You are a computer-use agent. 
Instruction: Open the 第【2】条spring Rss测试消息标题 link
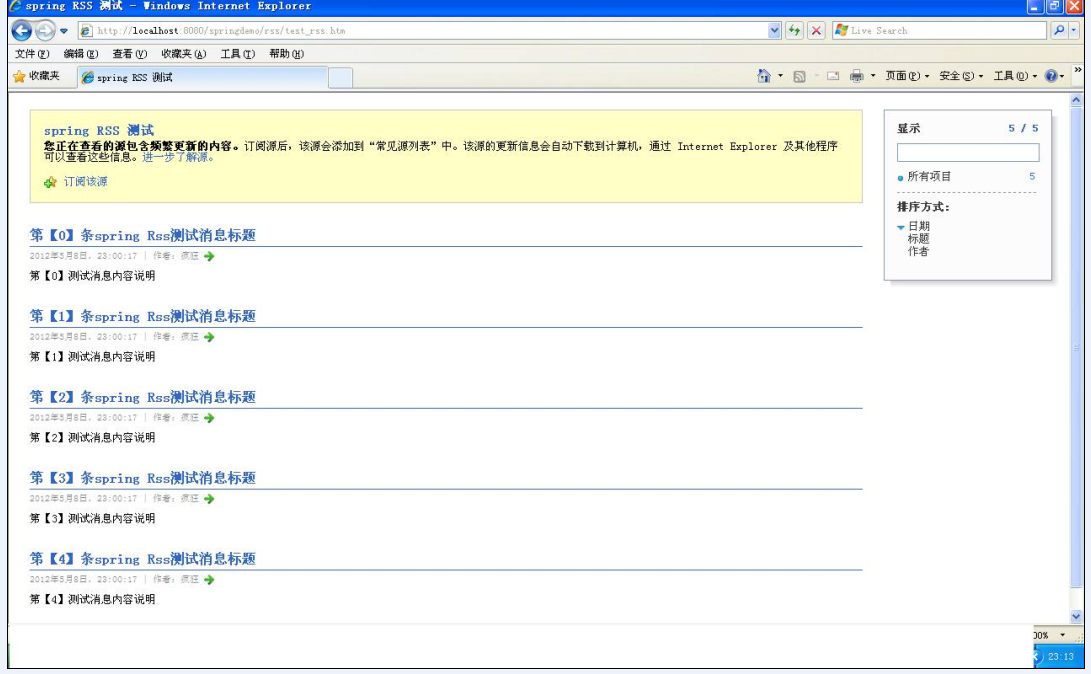pyautogui.click(x=143, y=397)
